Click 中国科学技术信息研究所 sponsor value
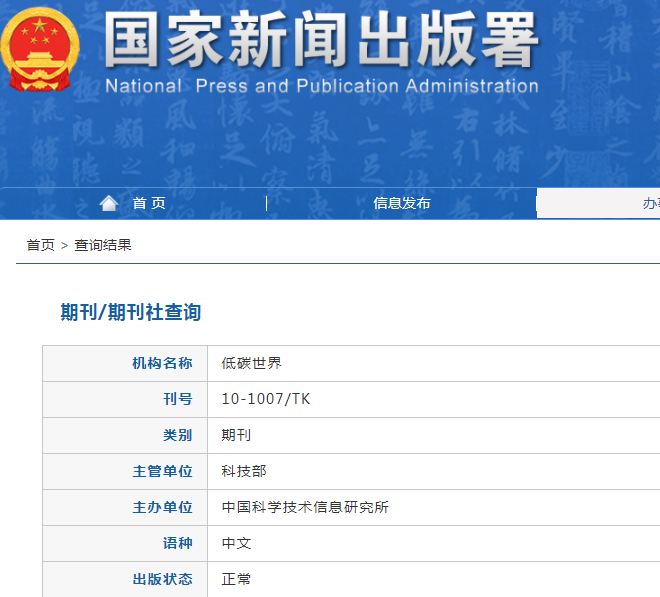The height and width of the screenshot is (597, 660). [305, 507]
